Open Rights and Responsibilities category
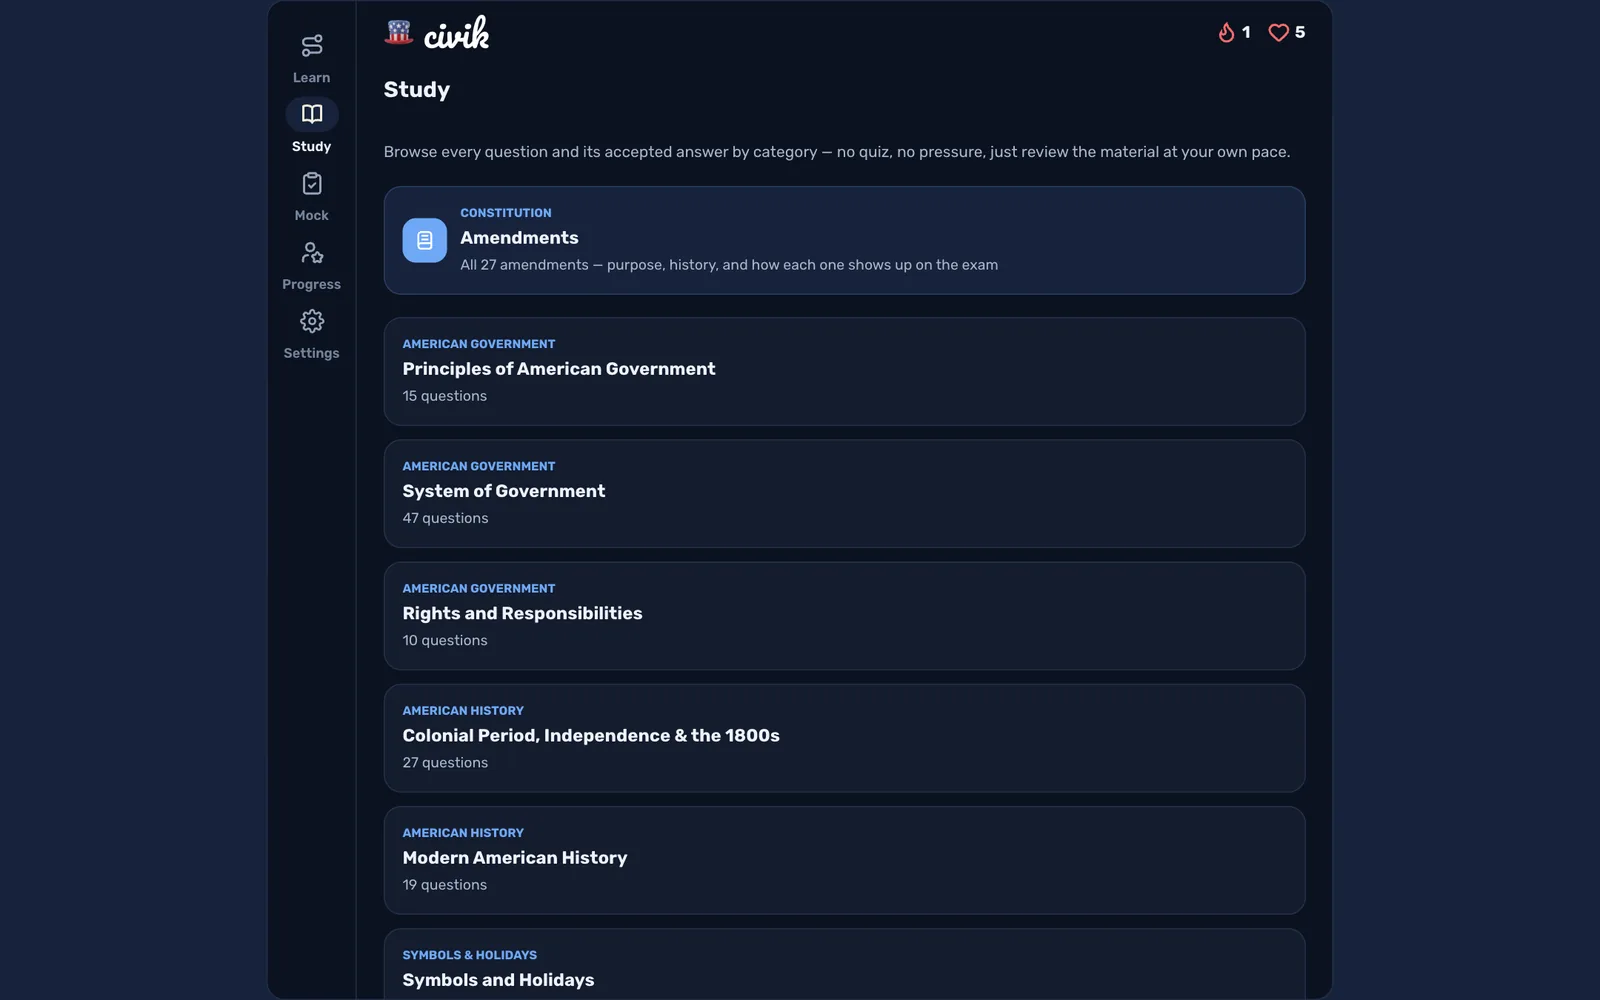Screen dimensions: 1600x1000 coord(844,616)
